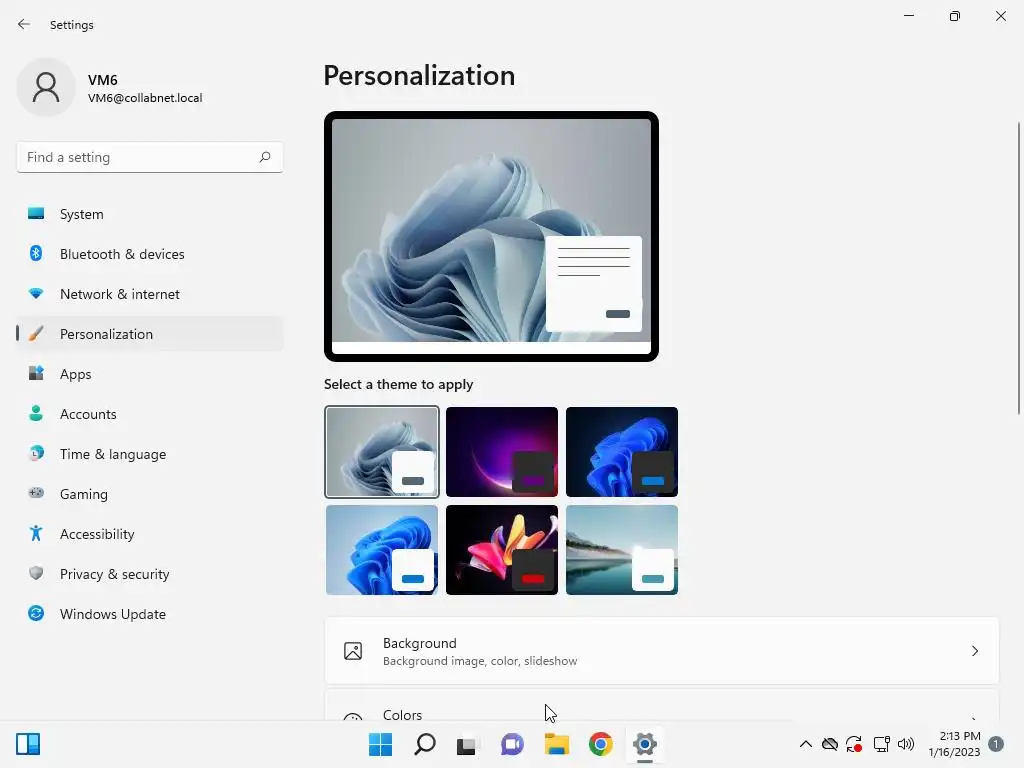
Task: Open the volume speaker tray icon
Action: coord(906,744)
